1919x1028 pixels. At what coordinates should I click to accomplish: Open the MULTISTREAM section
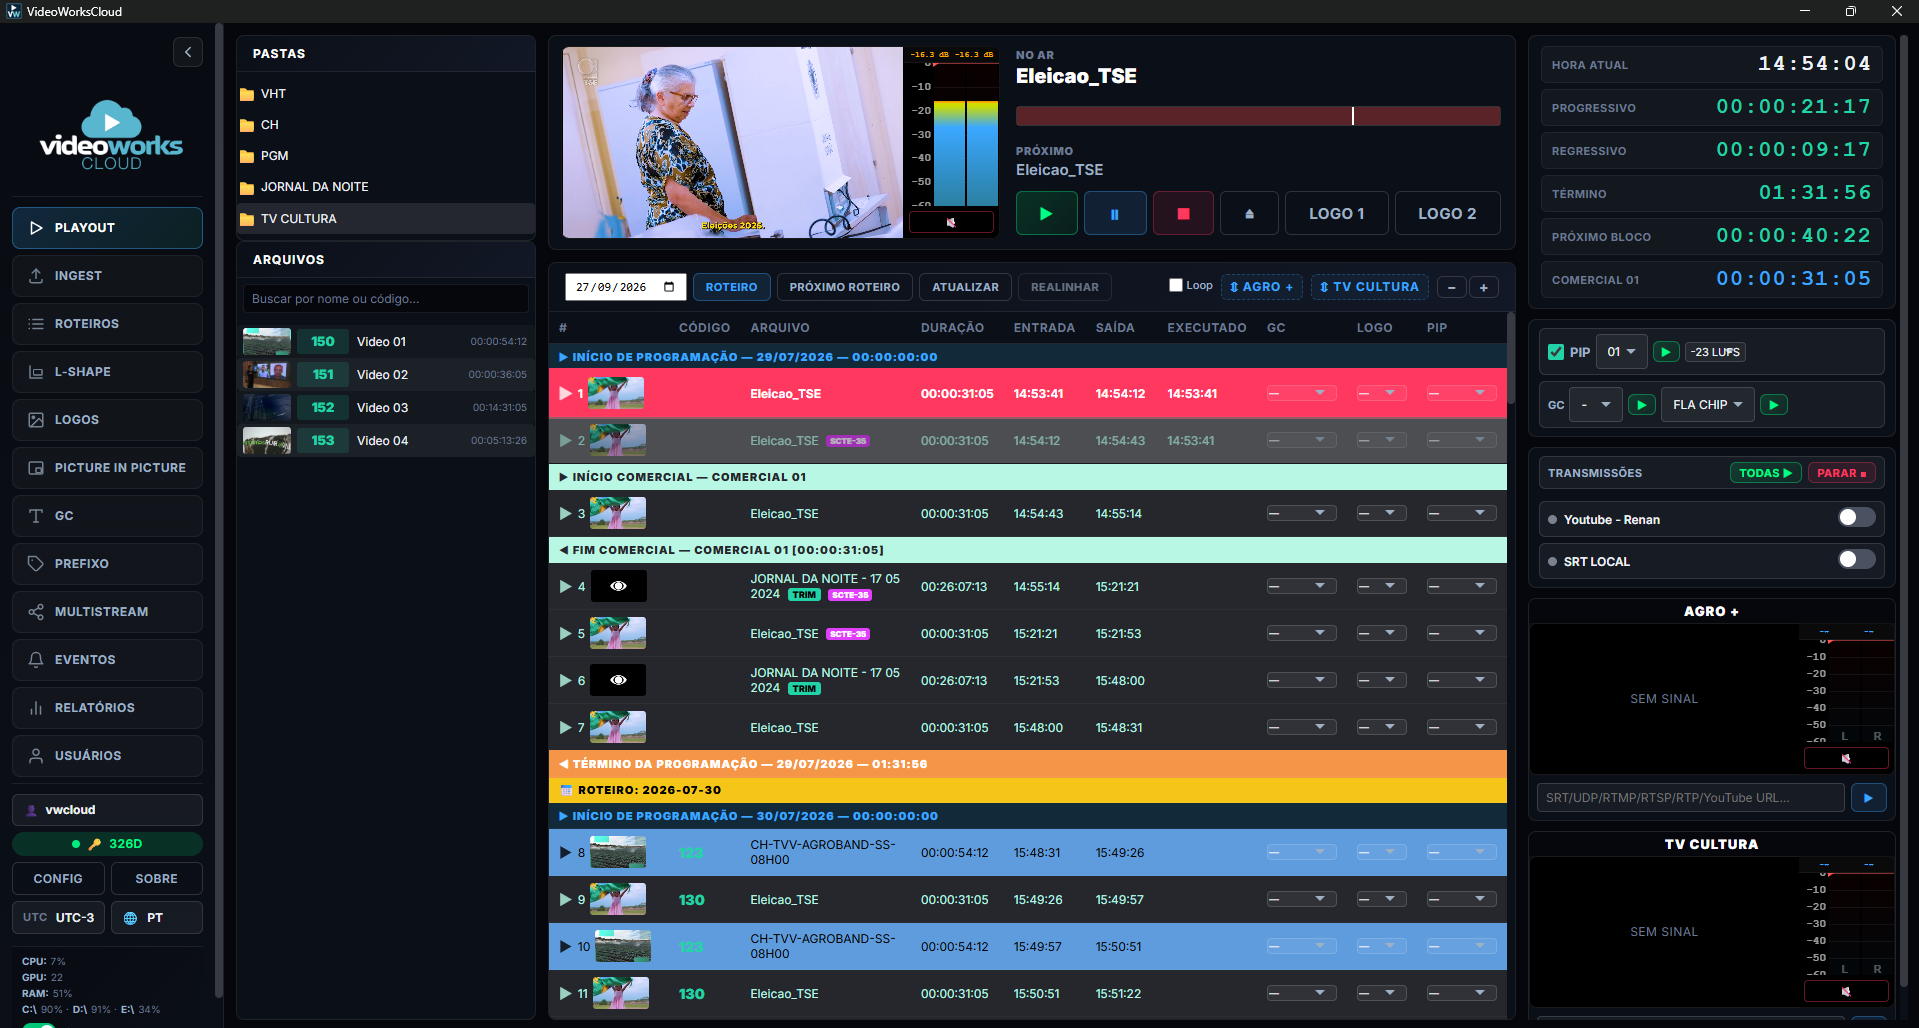point(107,612)
